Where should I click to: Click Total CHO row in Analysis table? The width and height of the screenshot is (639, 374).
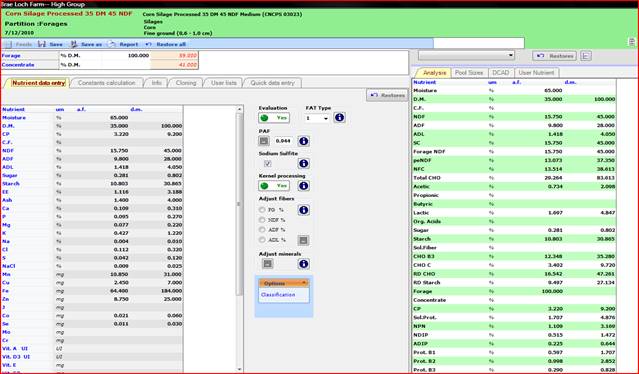point(514,178)
